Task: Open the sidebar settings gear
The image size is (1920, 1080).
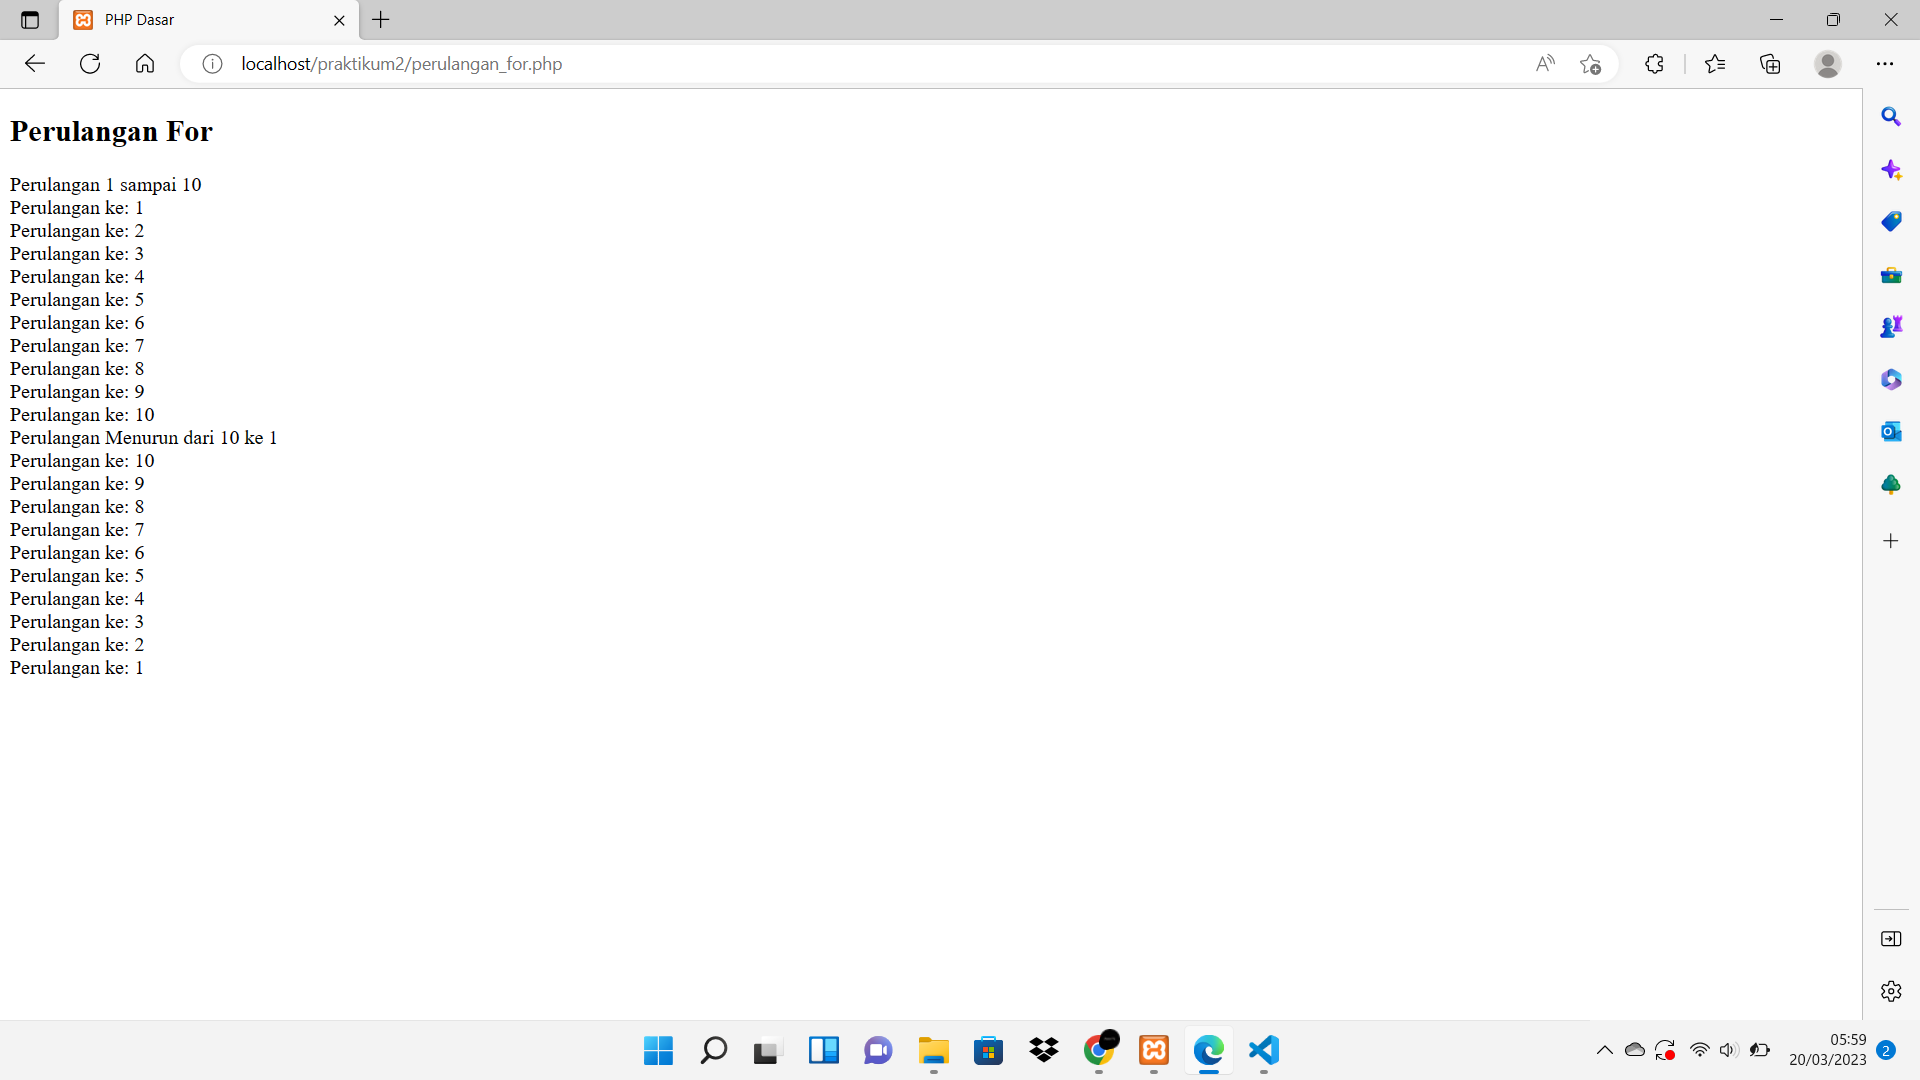Action: point(1890,991)
